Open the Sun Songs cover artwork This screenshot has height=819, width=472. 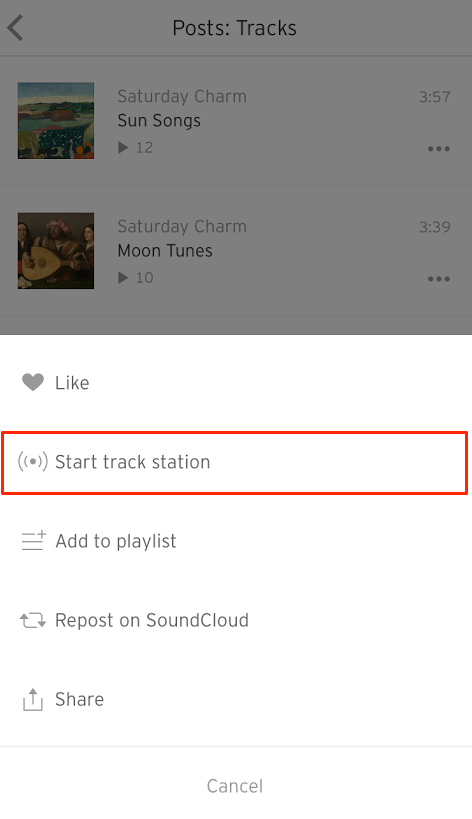coord(56,121)
